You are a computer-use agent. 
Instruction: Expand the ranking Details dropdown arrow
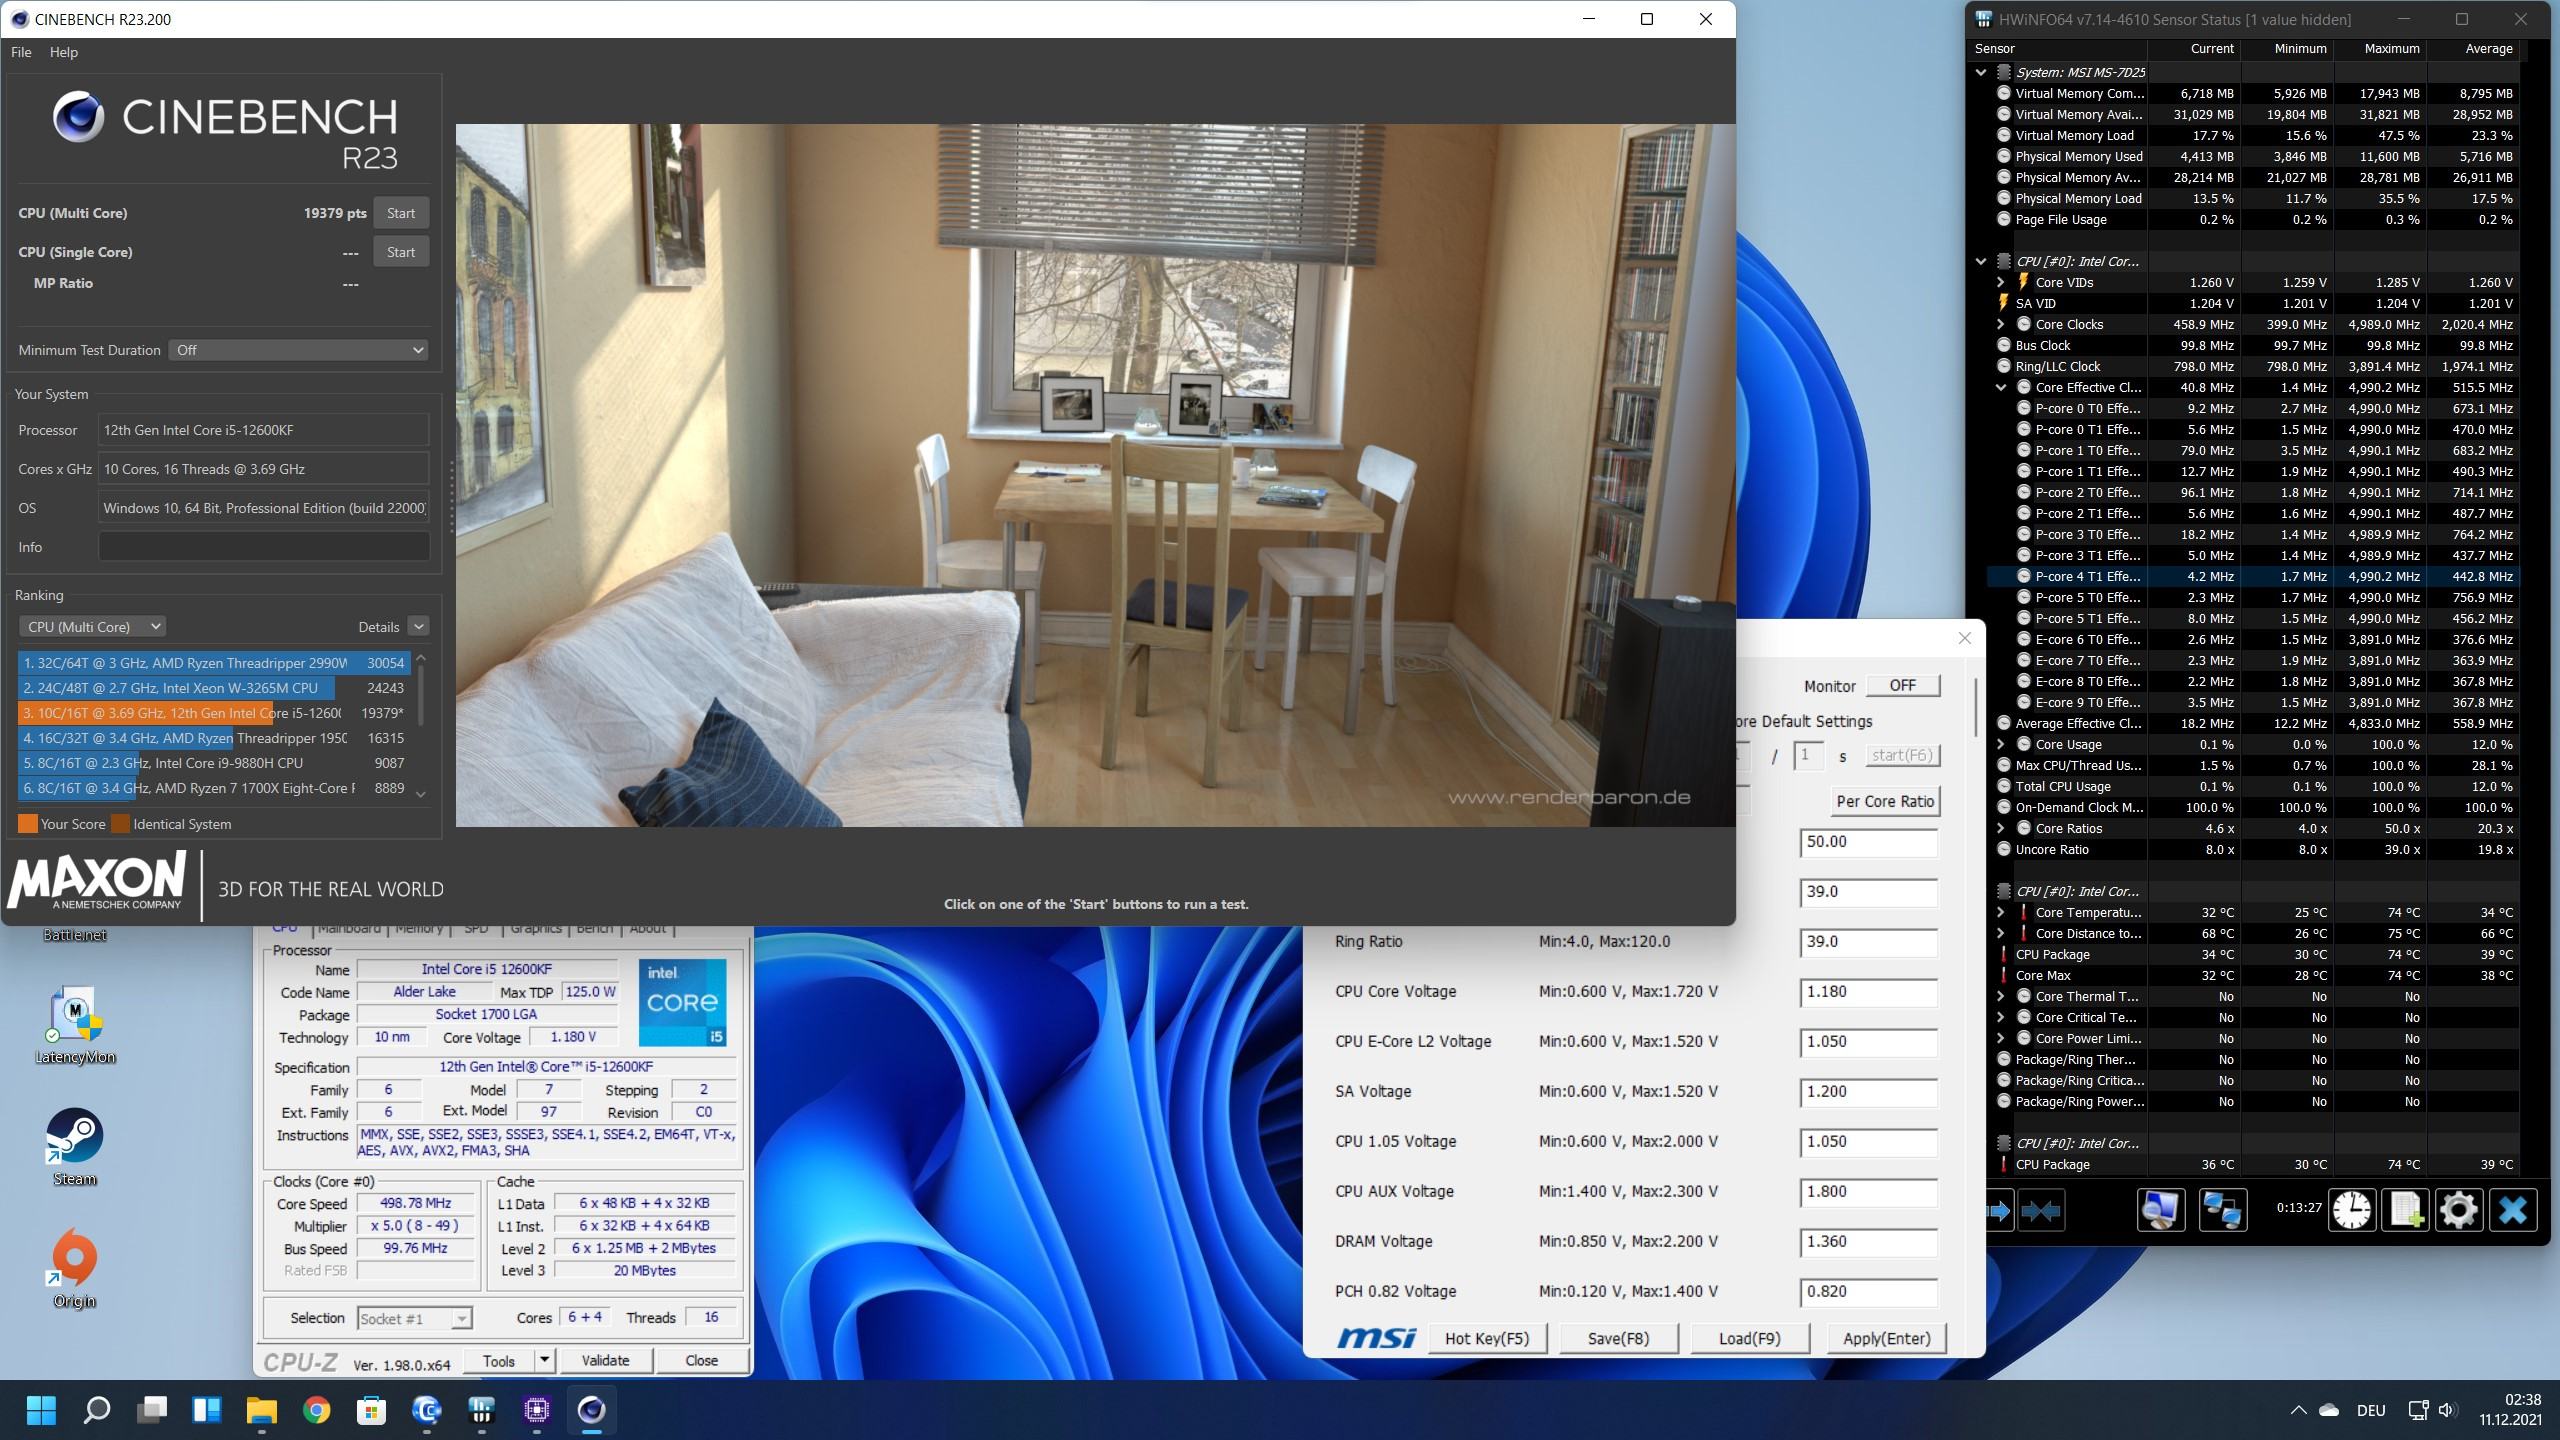click(418, 626)
